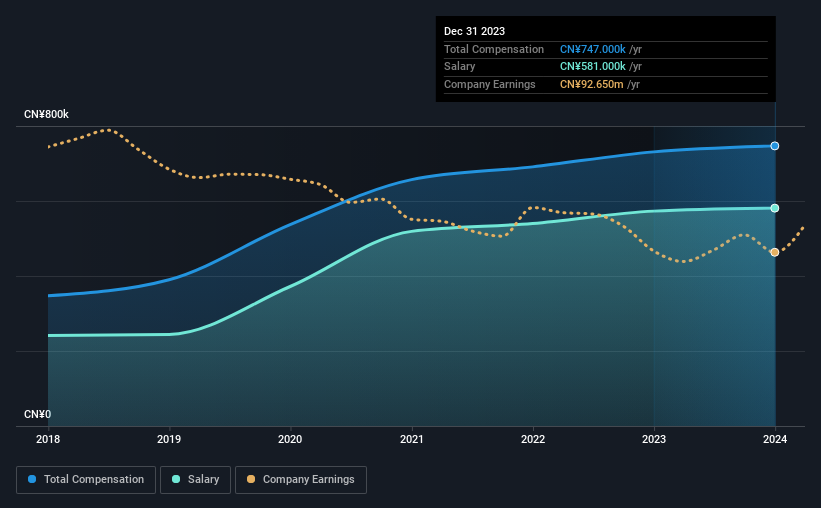Screen dimensions: 821x508
Task: Select the blue Total Compensation data point marker
Action: tap(774, 146)
